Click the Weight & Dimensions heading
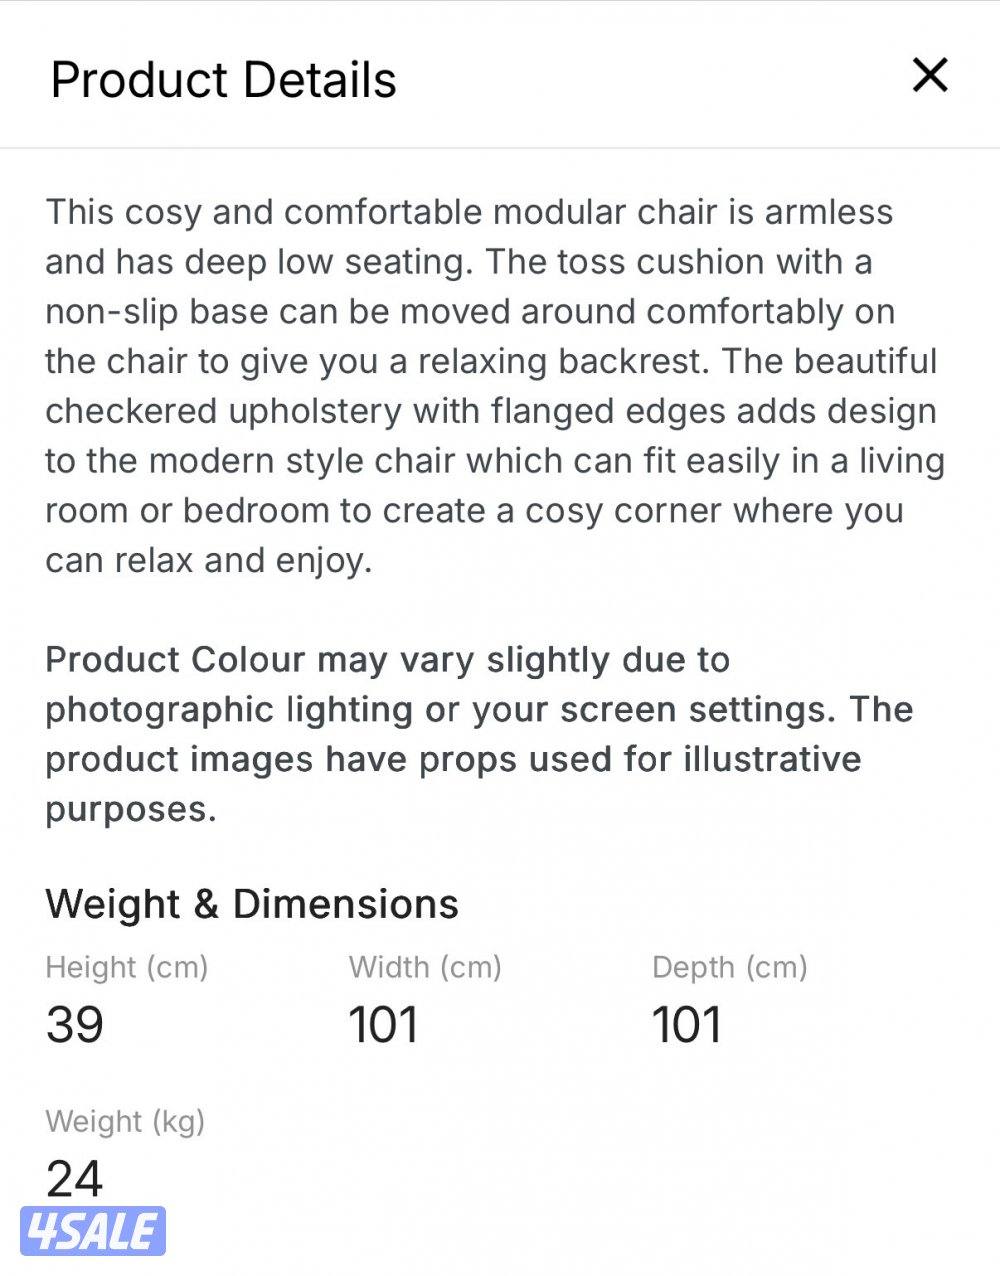The image size is (1000, 1276). pos(252,904)
